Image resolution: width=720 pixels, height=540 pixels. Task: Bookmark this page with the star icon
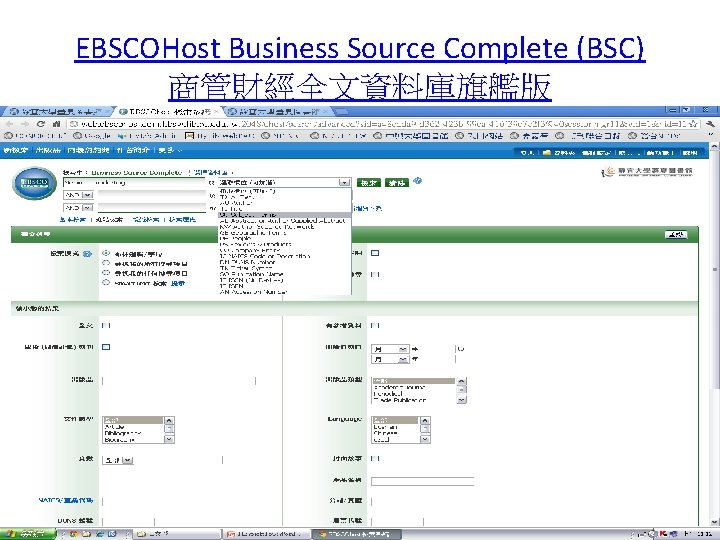693,124
